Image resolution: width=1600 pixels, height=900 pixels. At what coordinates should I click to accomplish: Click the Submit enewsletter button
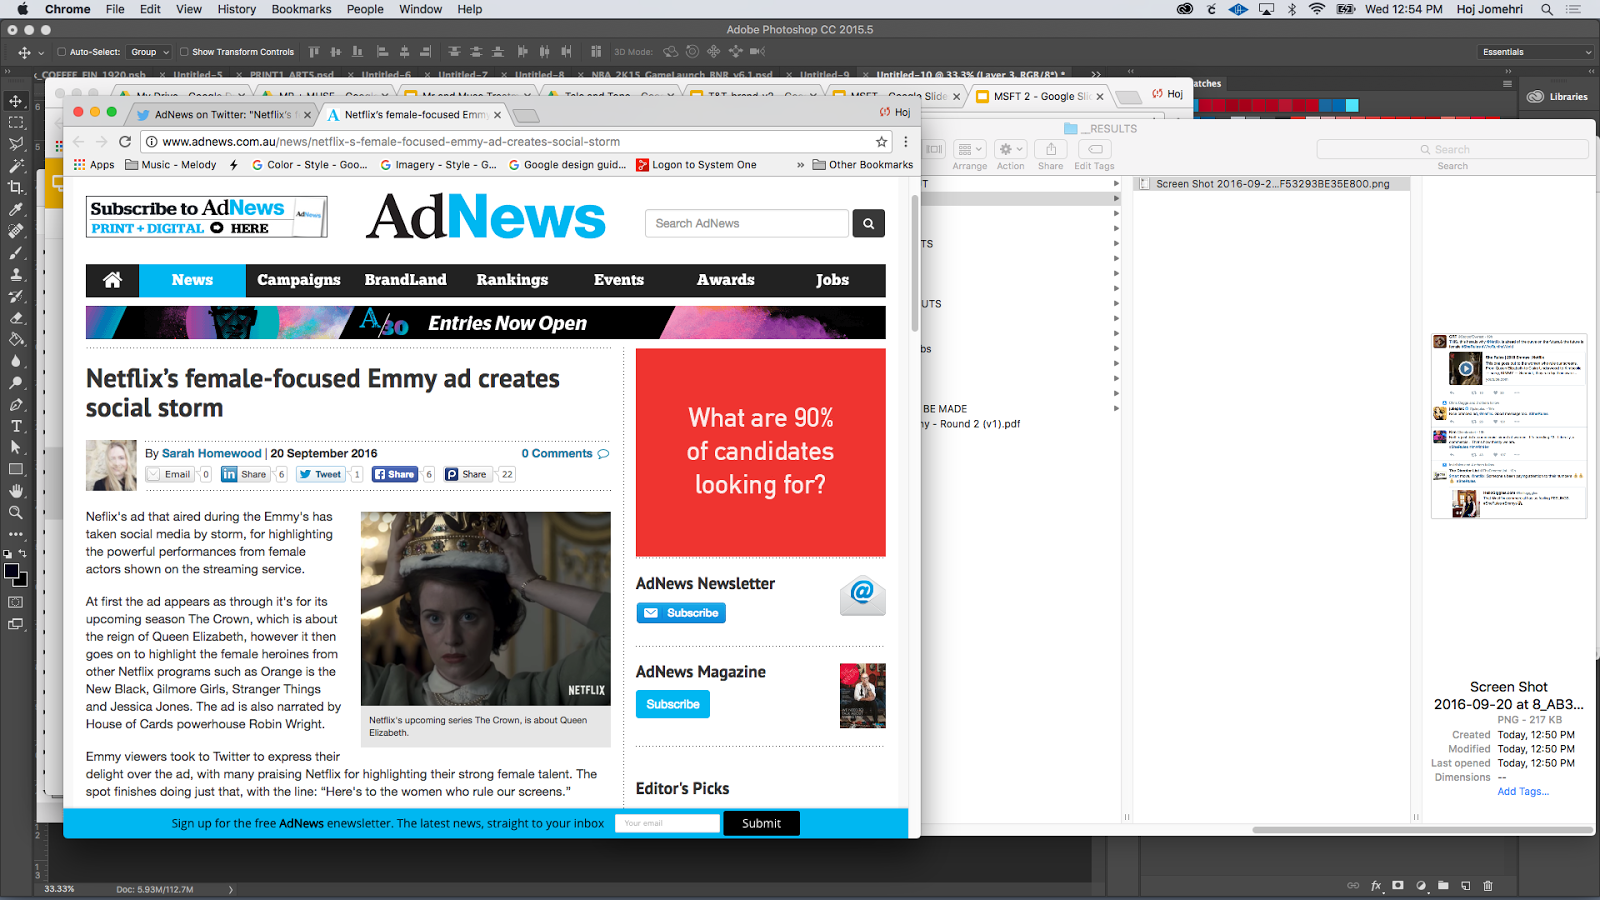pyautogui.click(x=761, y=824)
